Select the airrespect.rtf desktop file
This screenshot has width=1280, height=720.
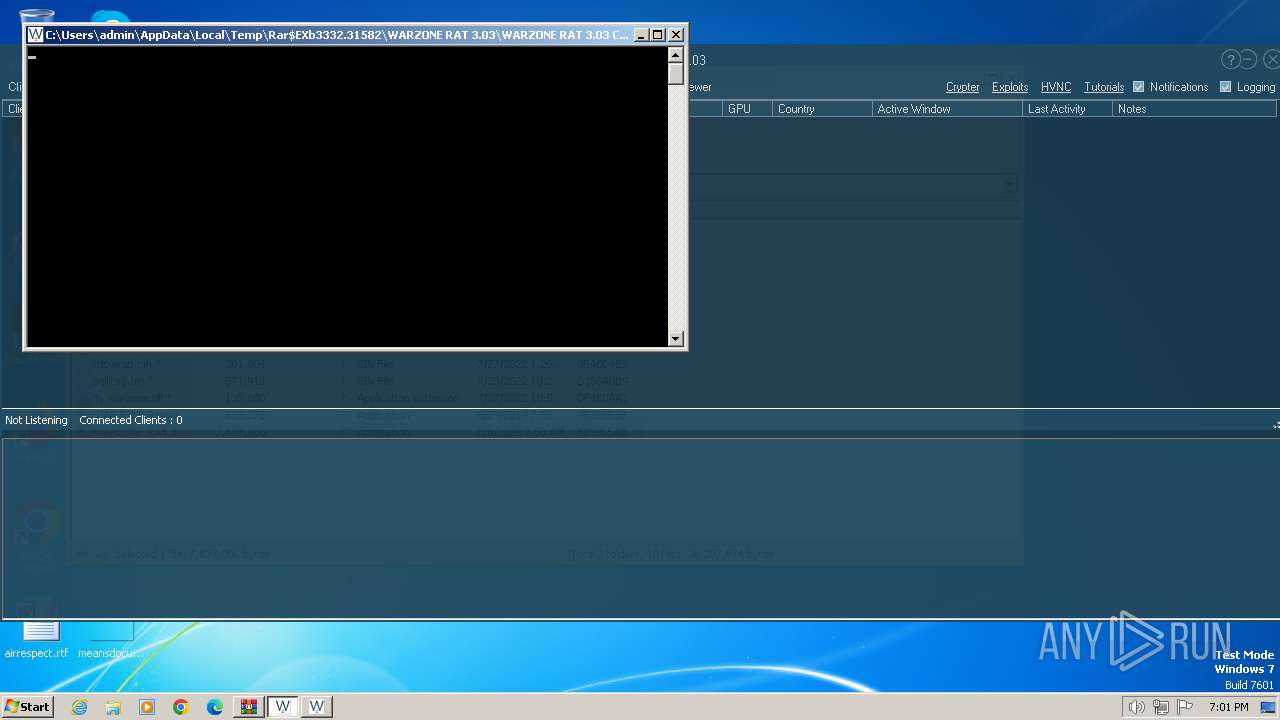click(x=37, y=640)
